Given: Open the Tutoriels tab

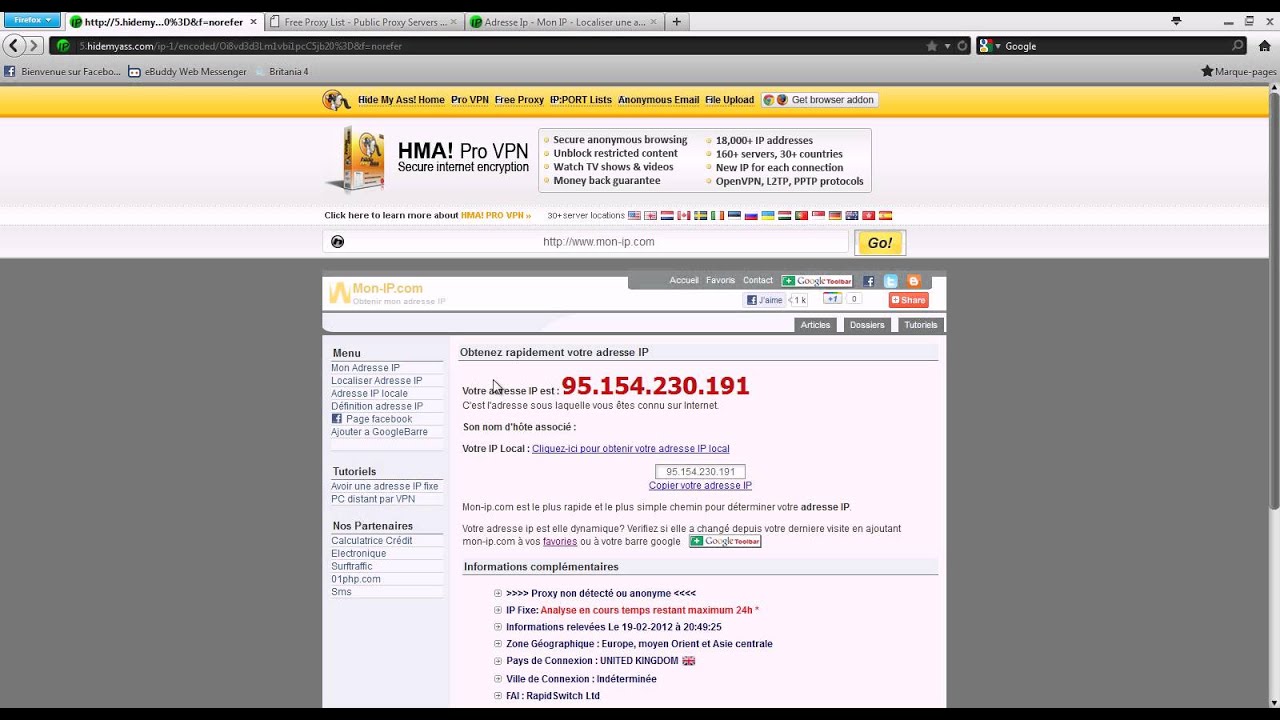Looking at the screenshot, I should 920,325.
